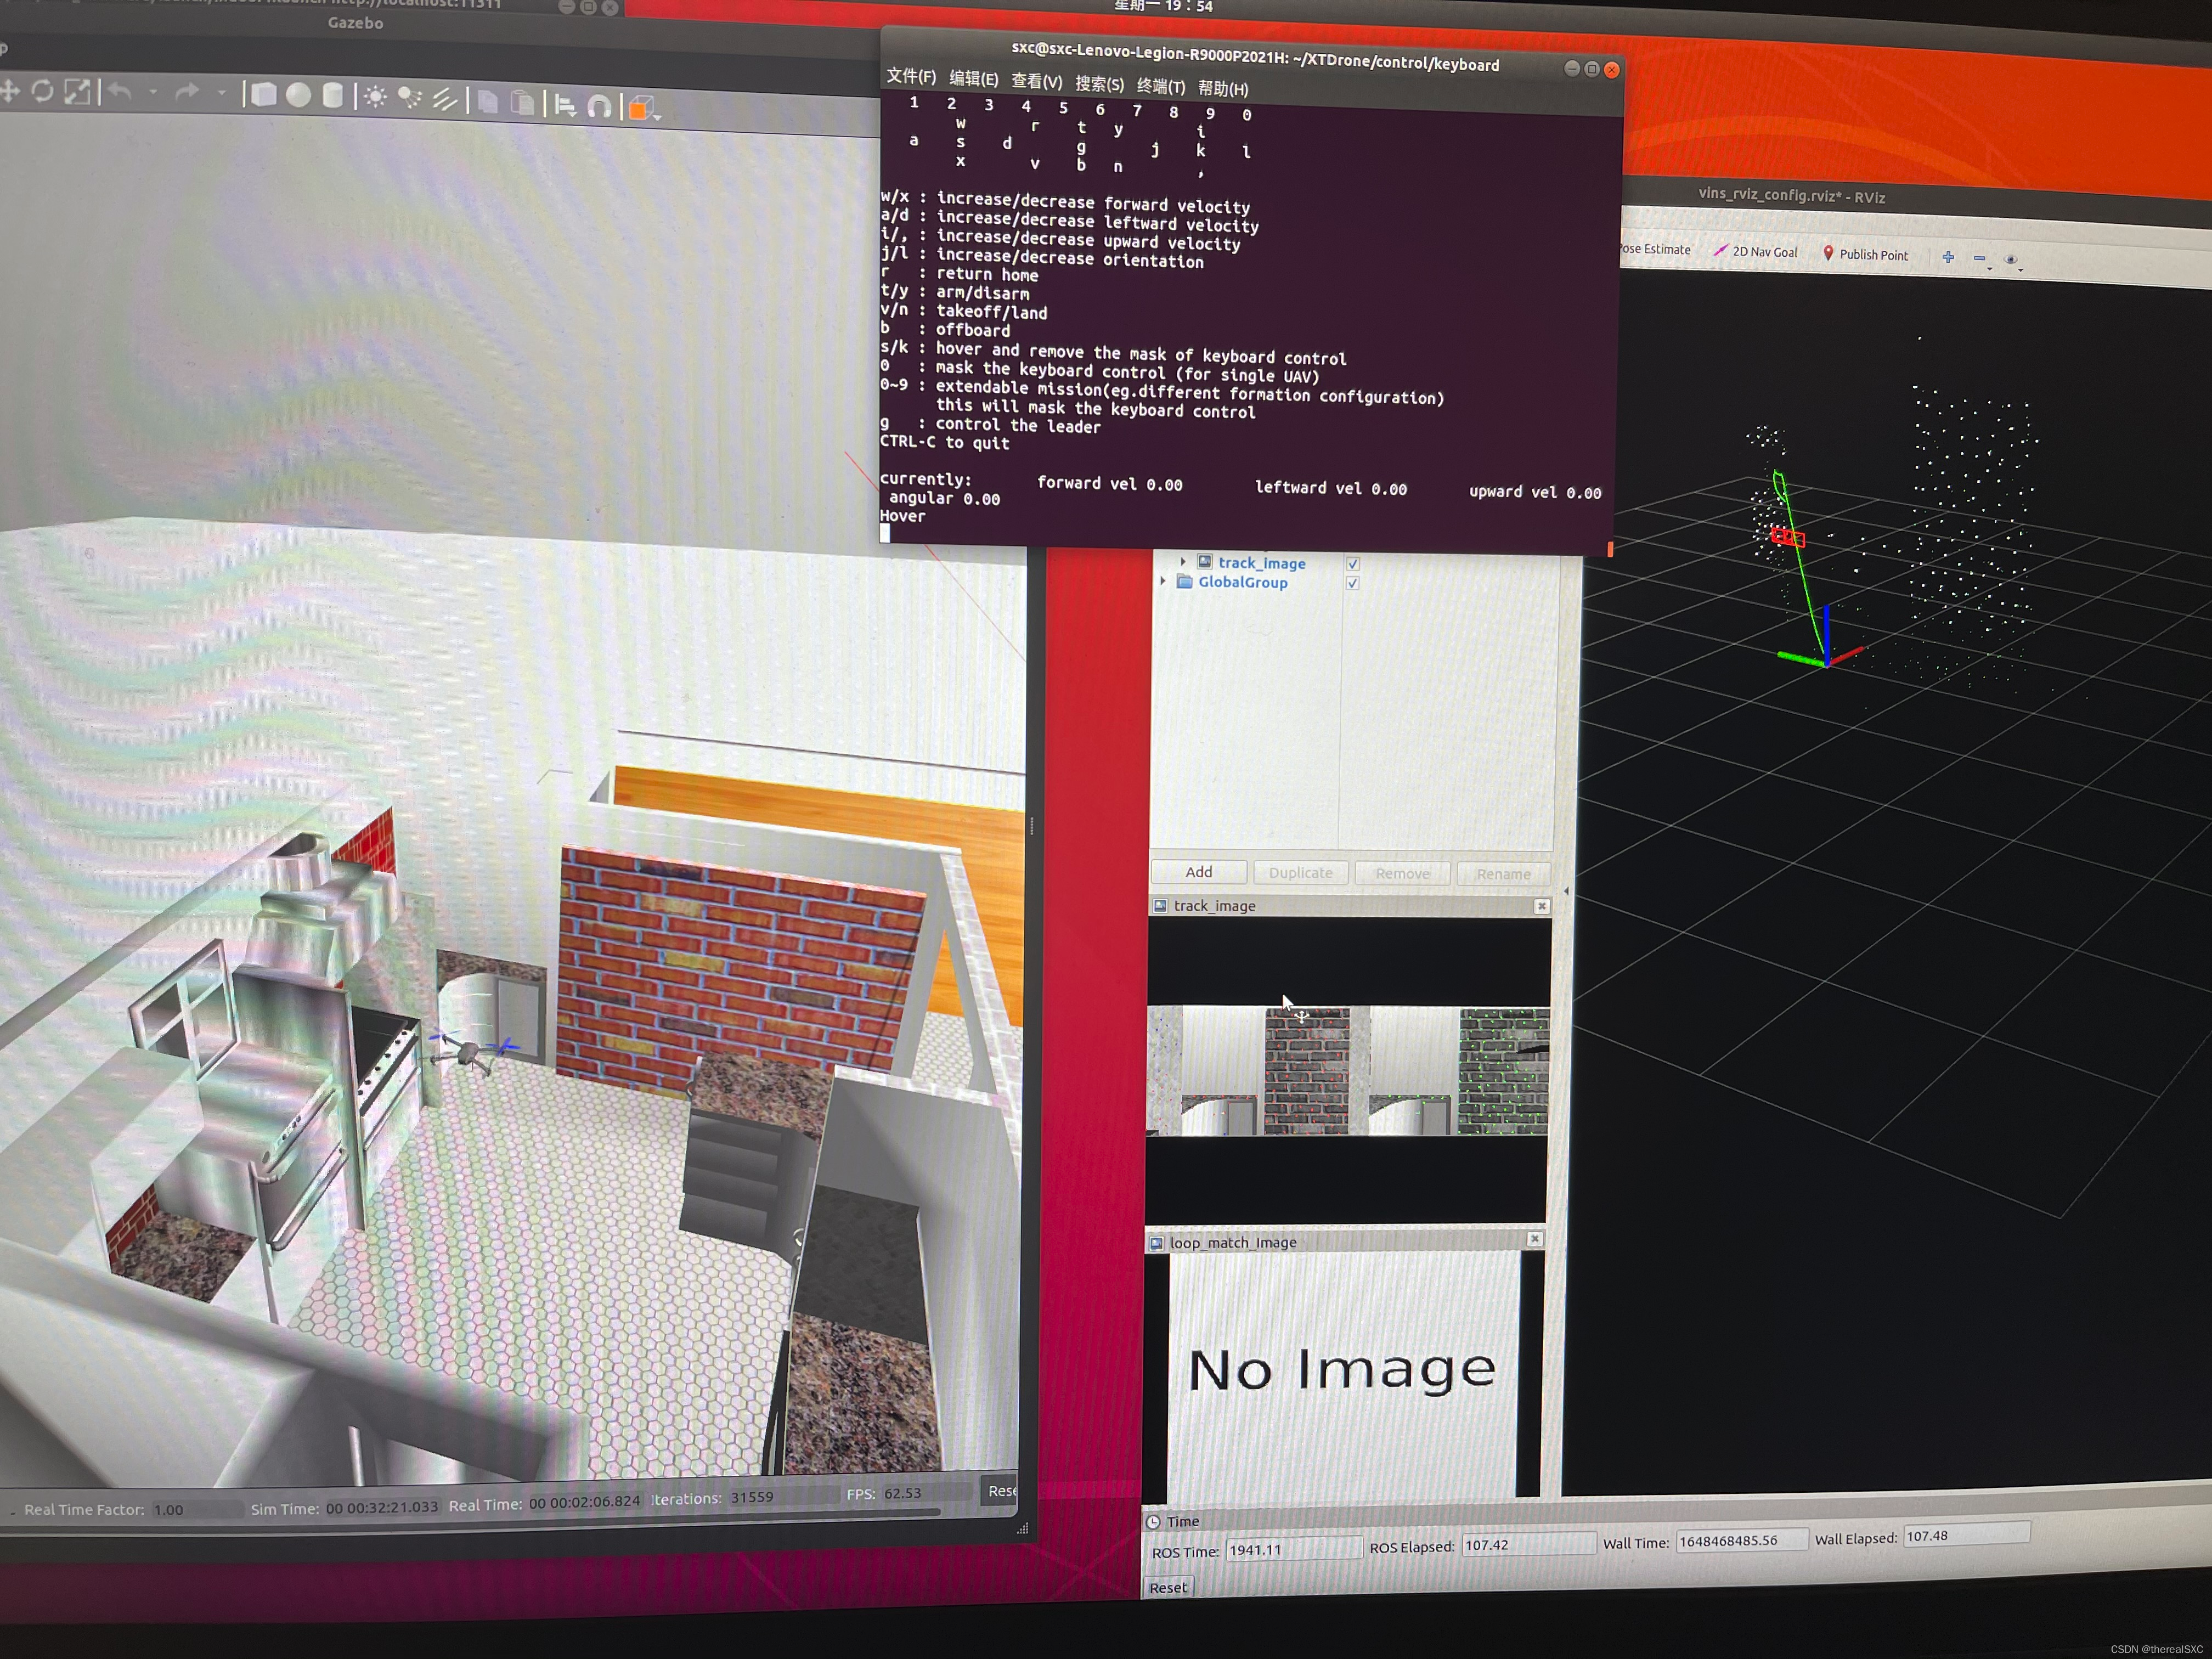Image resolution: width=2212 pixels, height=1659 pixels.
Task: Click the scale mode tool icon
Action: [x=77, y=92]
